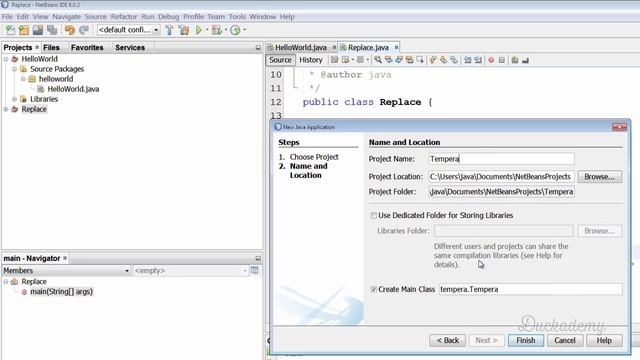Switch to the Services tab
Image resolution: width=640 pixels, height=360 pixels.
[130, 47]
